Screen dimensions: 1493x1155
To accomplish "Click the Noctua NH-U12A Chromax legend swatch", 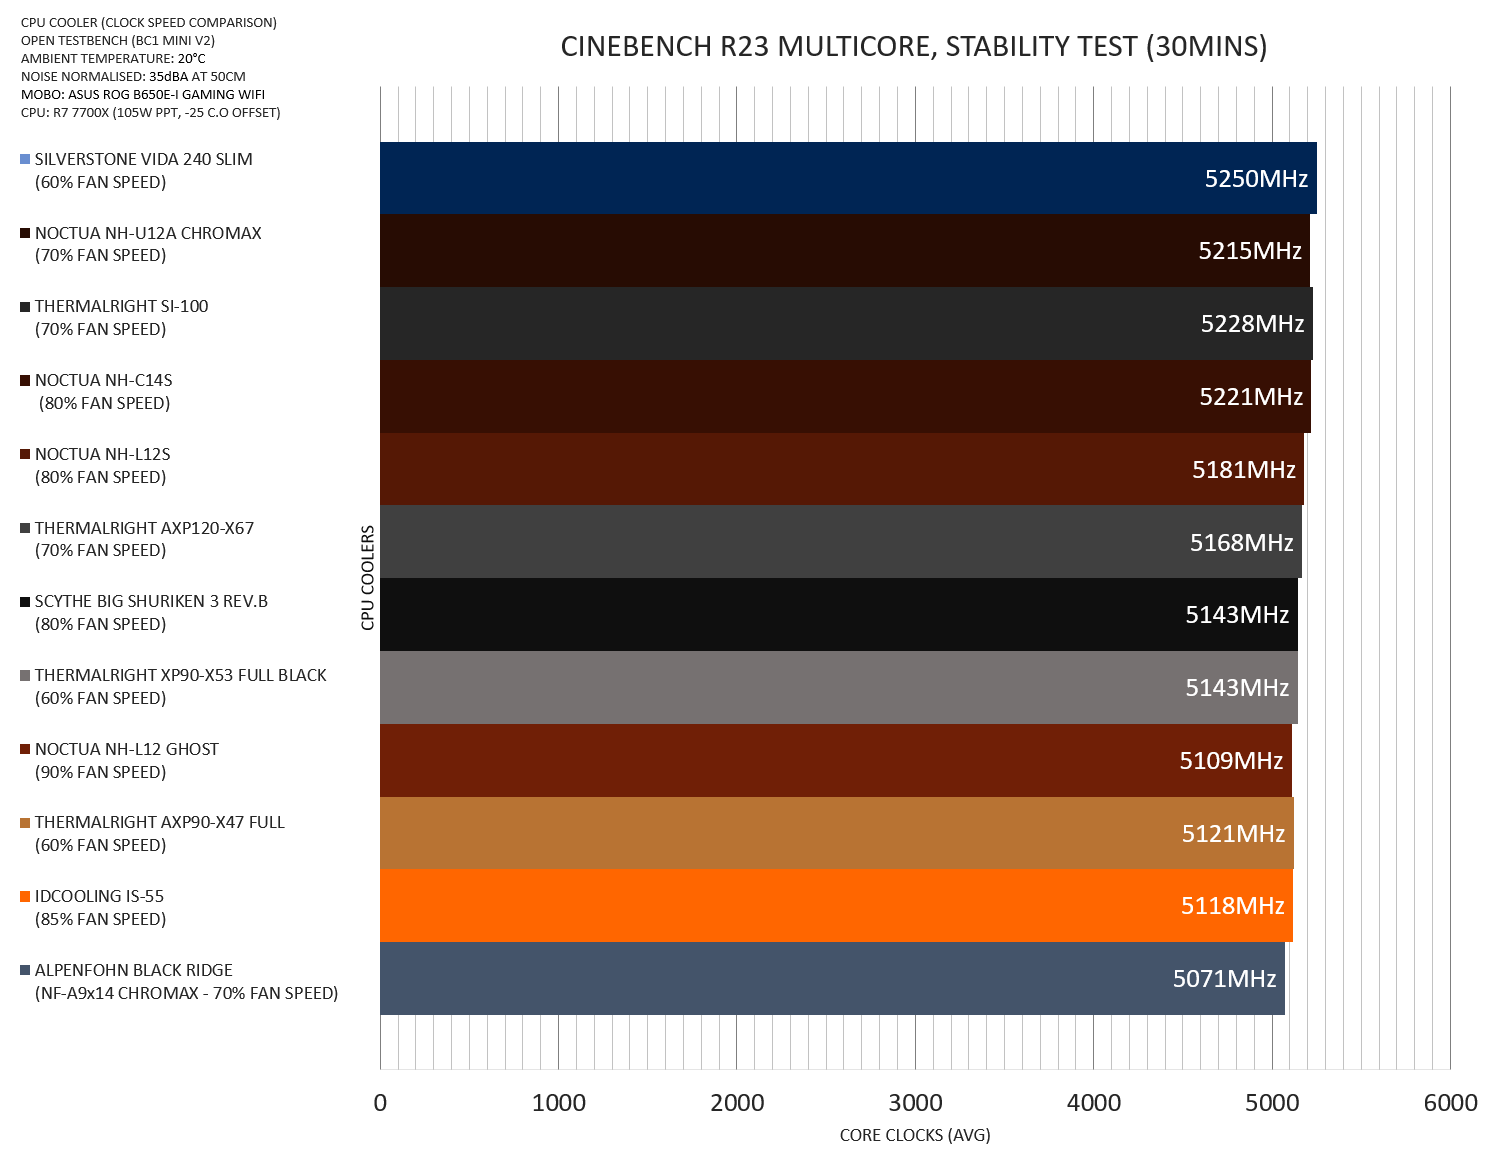I will click(x=25, y=233).
